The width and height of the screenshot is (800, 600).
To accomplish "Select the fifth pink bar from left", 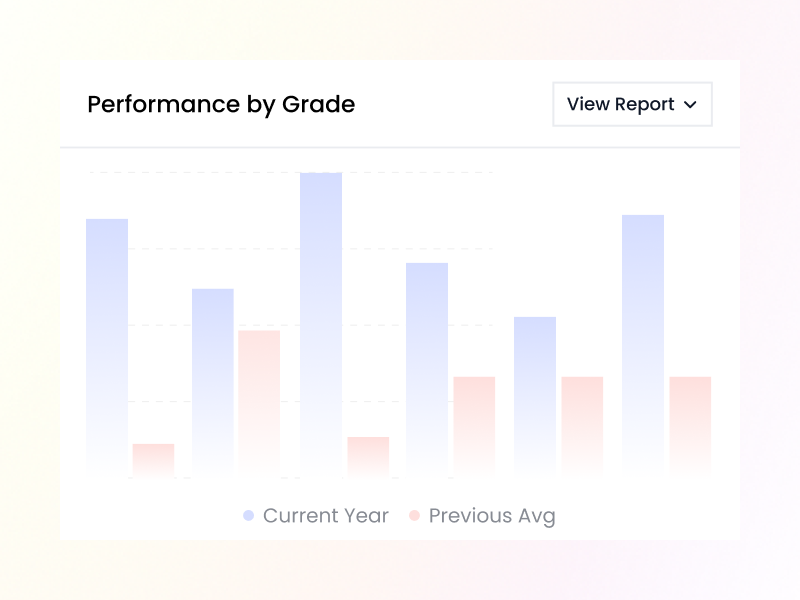I will point(582,424).
